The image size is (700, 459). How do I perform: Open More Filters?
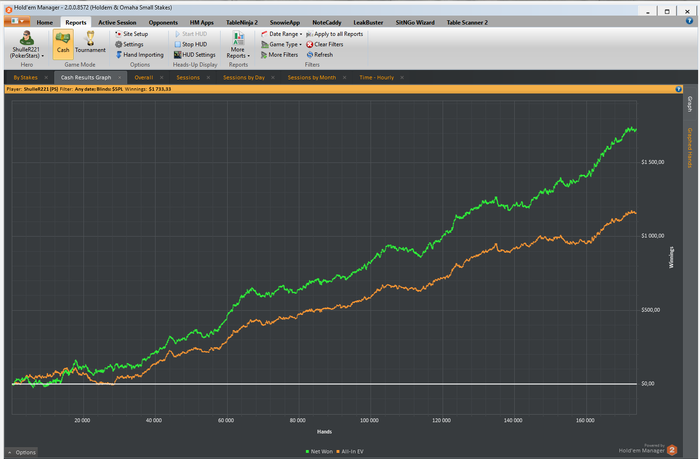coord(279,54)
